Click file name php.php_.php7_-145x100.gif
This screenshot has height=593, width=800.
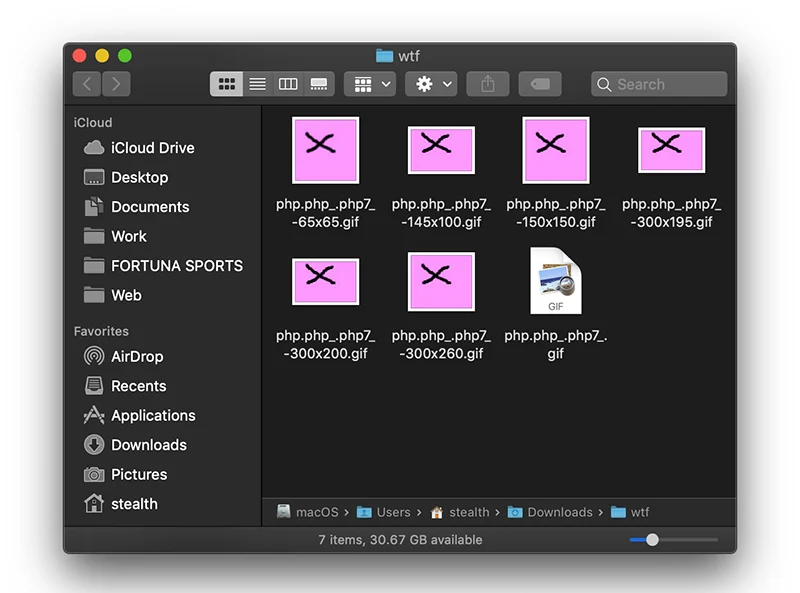click(441, 213)
